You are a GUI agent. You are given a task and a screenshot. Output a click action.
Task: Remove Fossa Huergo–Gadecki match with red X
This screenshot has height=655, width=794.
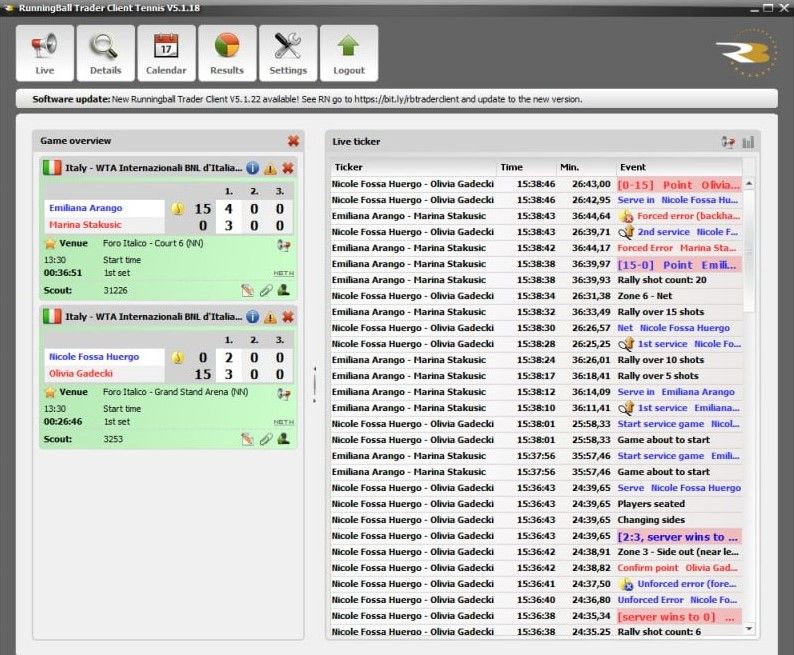point(288,317)
